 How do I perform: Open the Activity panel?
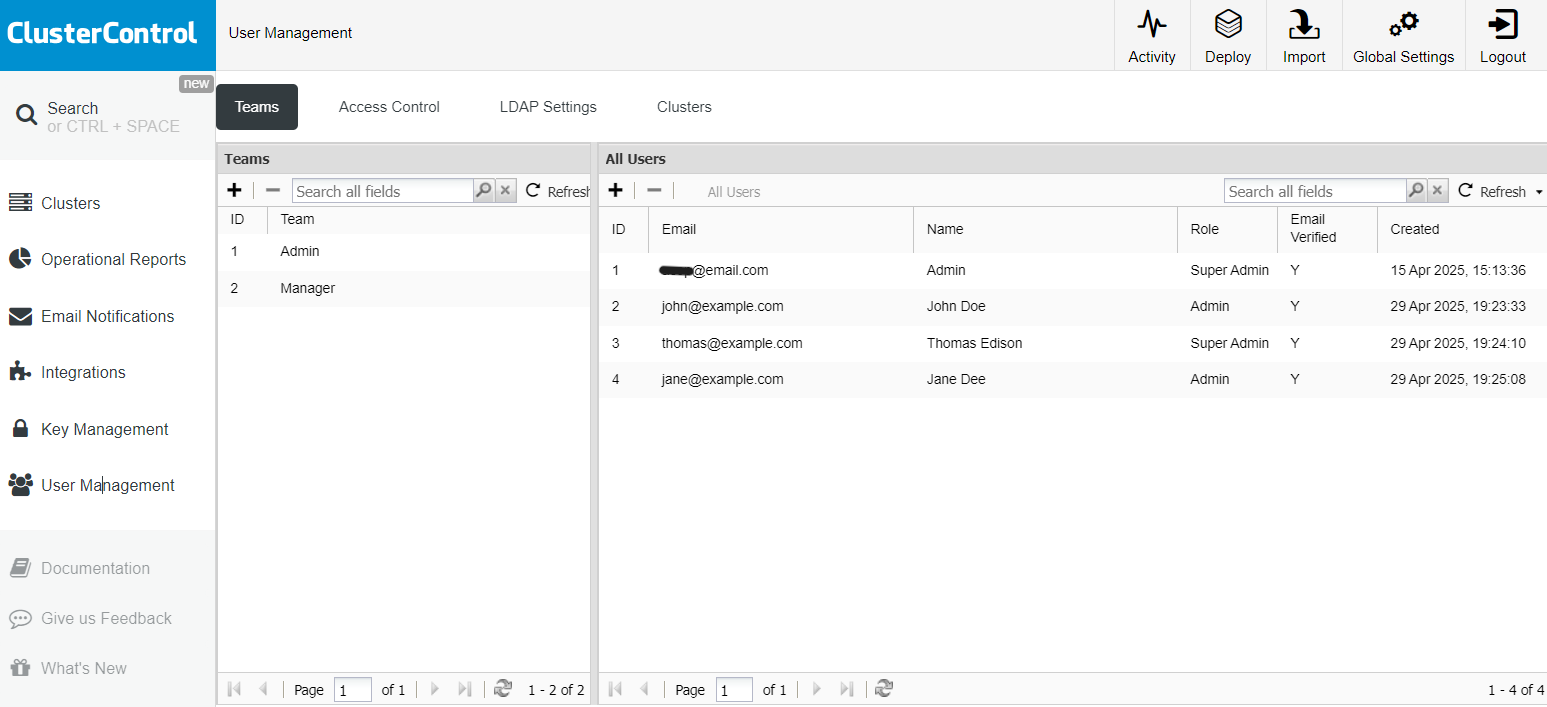(1152, 35)
